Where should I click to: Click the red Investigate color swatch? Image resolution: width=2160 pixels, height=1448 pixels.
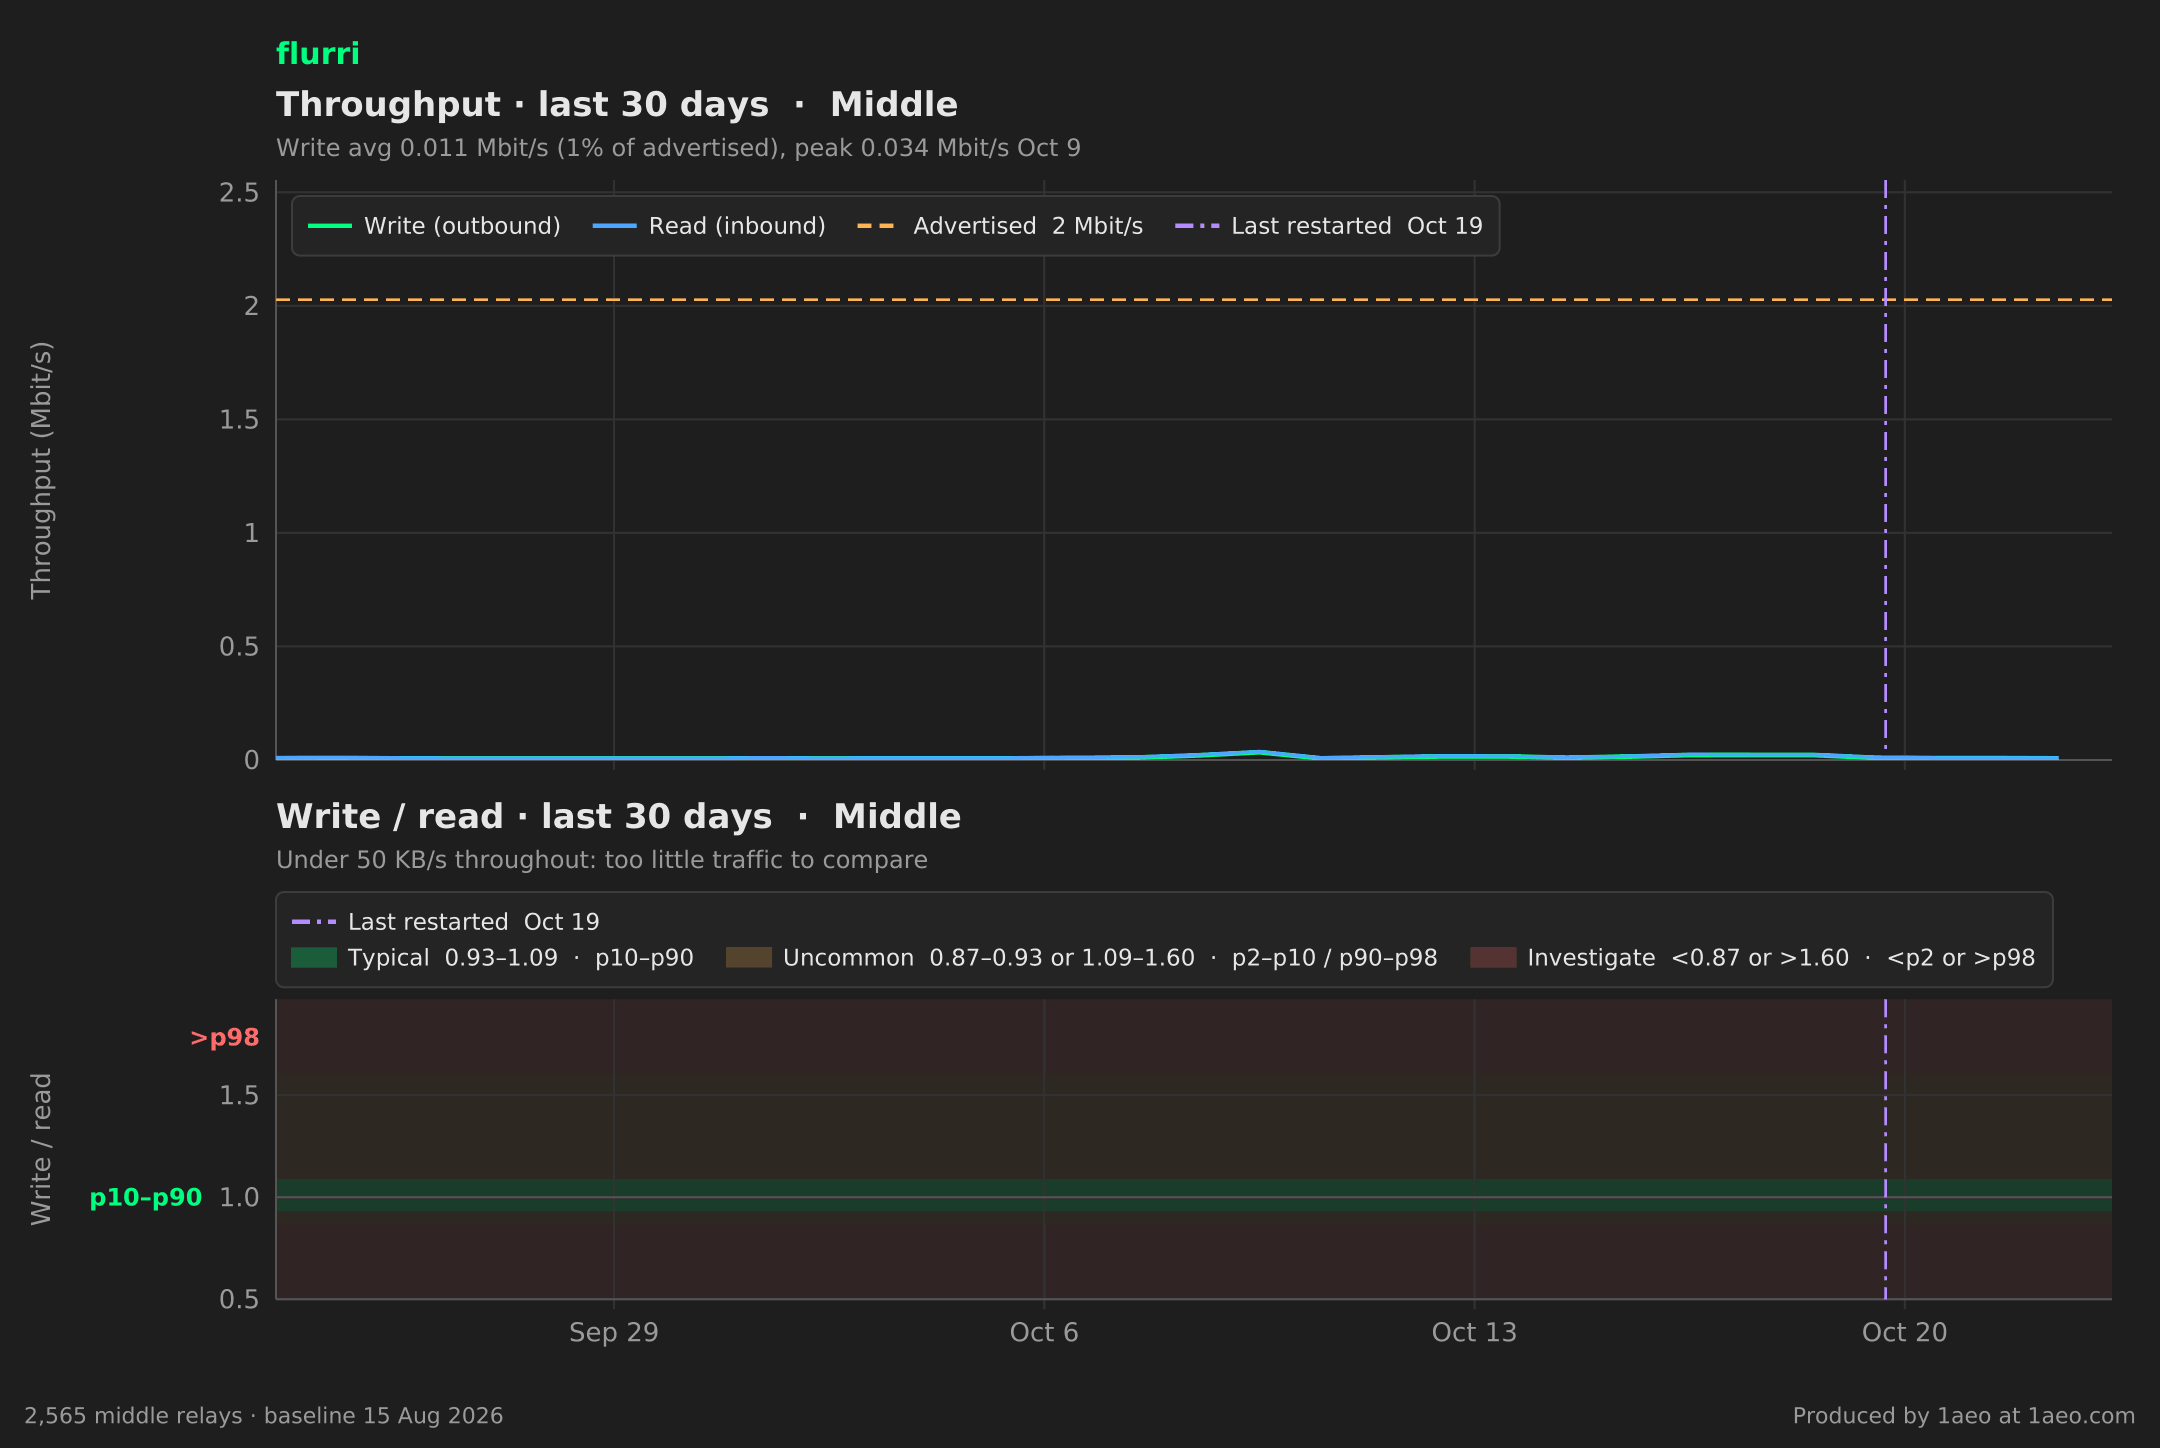point(1493,958)
